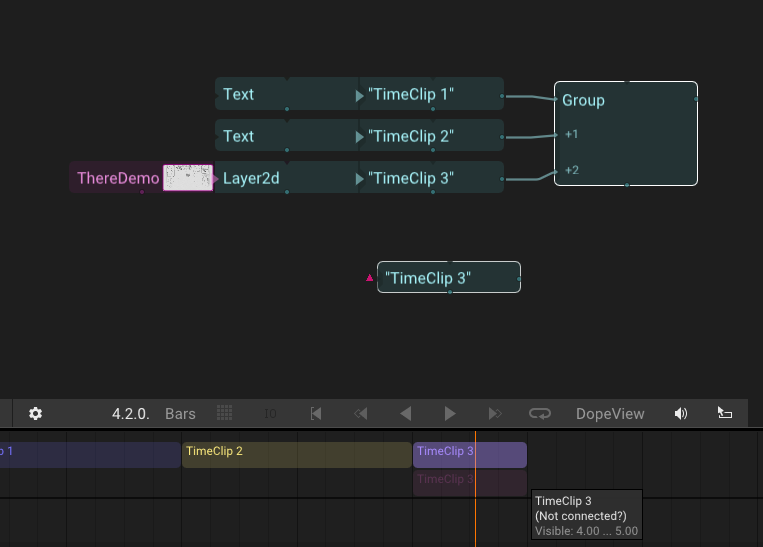
Task: Click the pink warning triangle indicator
Action: tap(370, 277)
